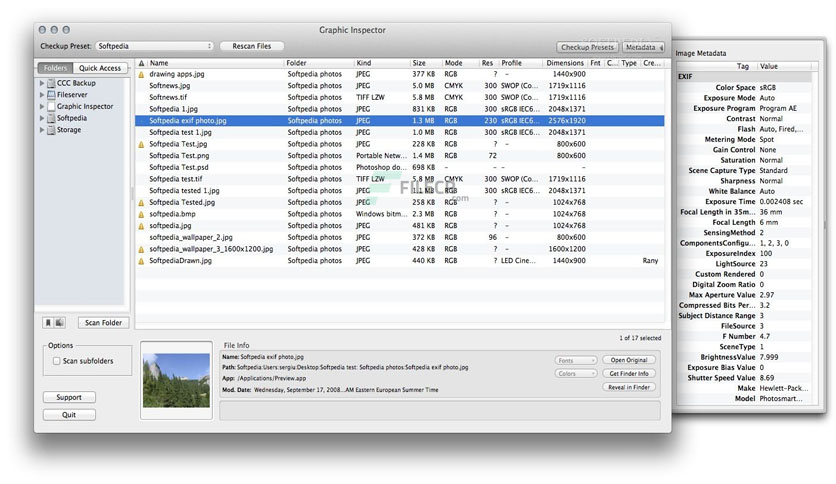
Task: Click the Exposure Time row in Image Metadata
Action: click(x=744, y=201)
